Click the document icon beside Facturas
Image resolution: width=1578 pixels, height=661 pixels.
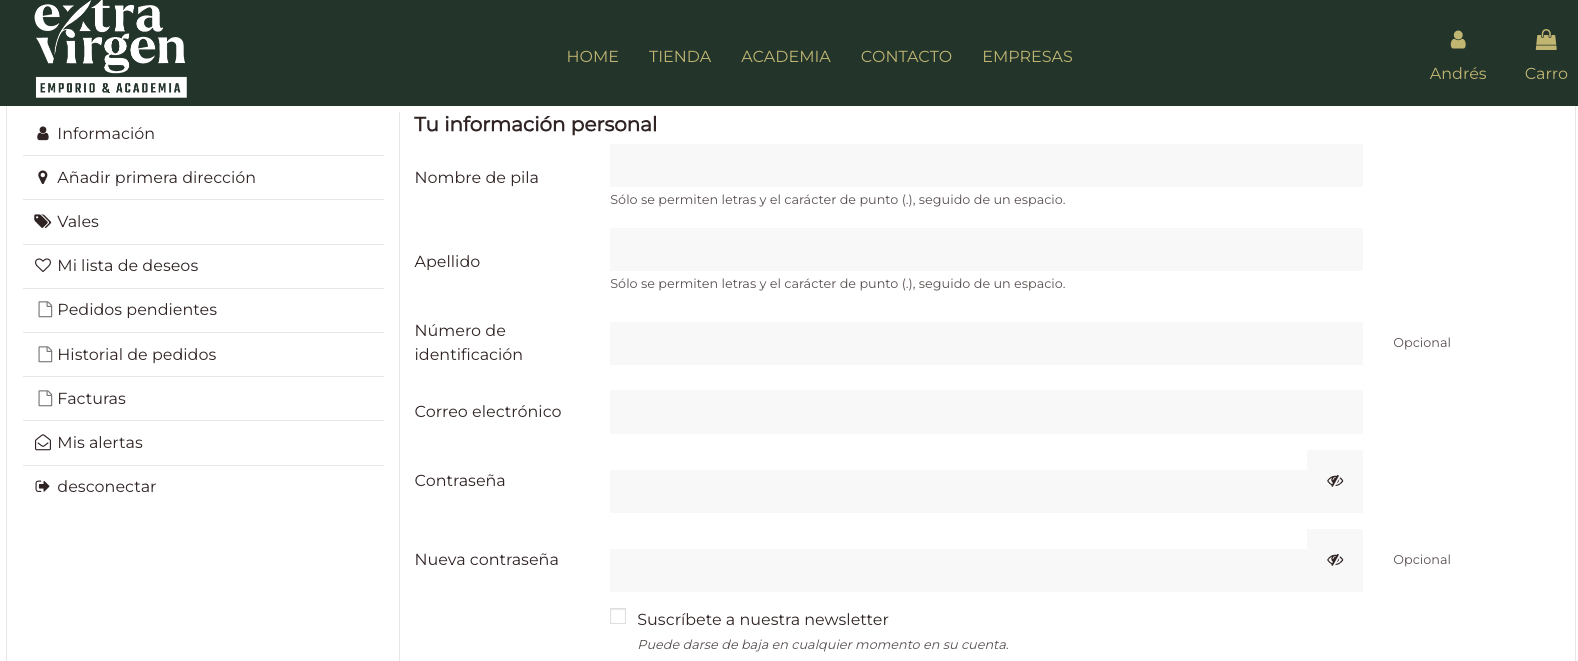(x=44, y=398)
